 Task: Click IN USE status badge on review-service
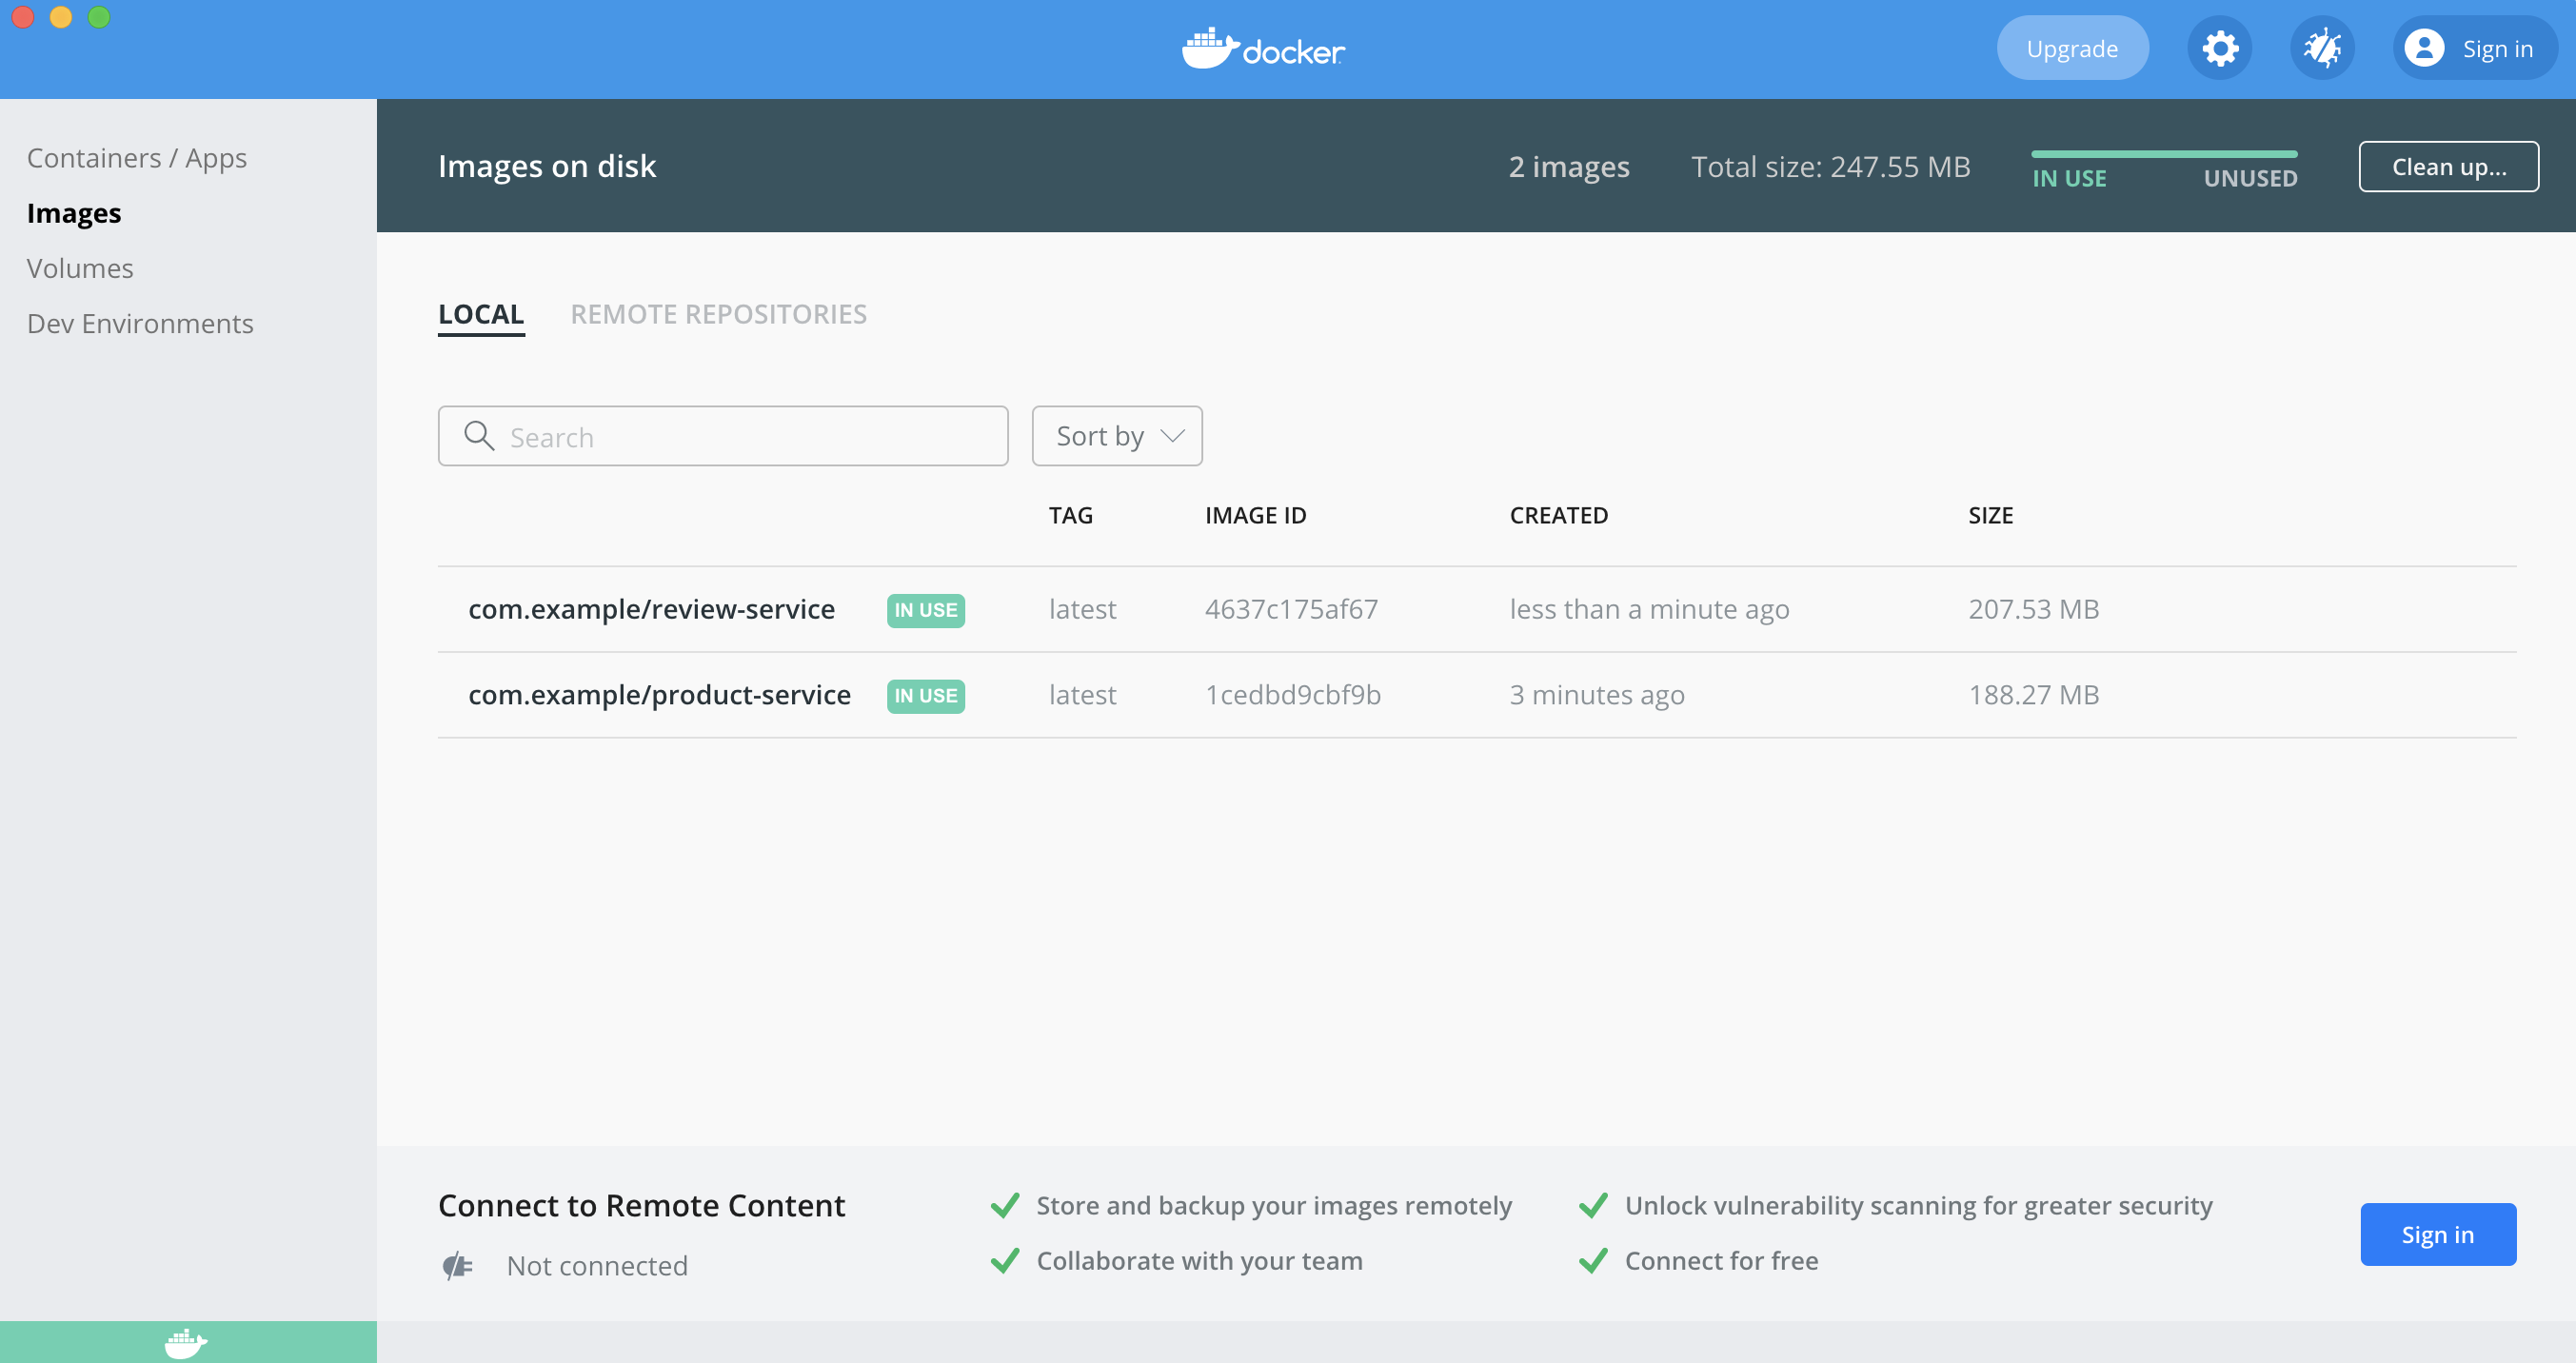point(925,608)
